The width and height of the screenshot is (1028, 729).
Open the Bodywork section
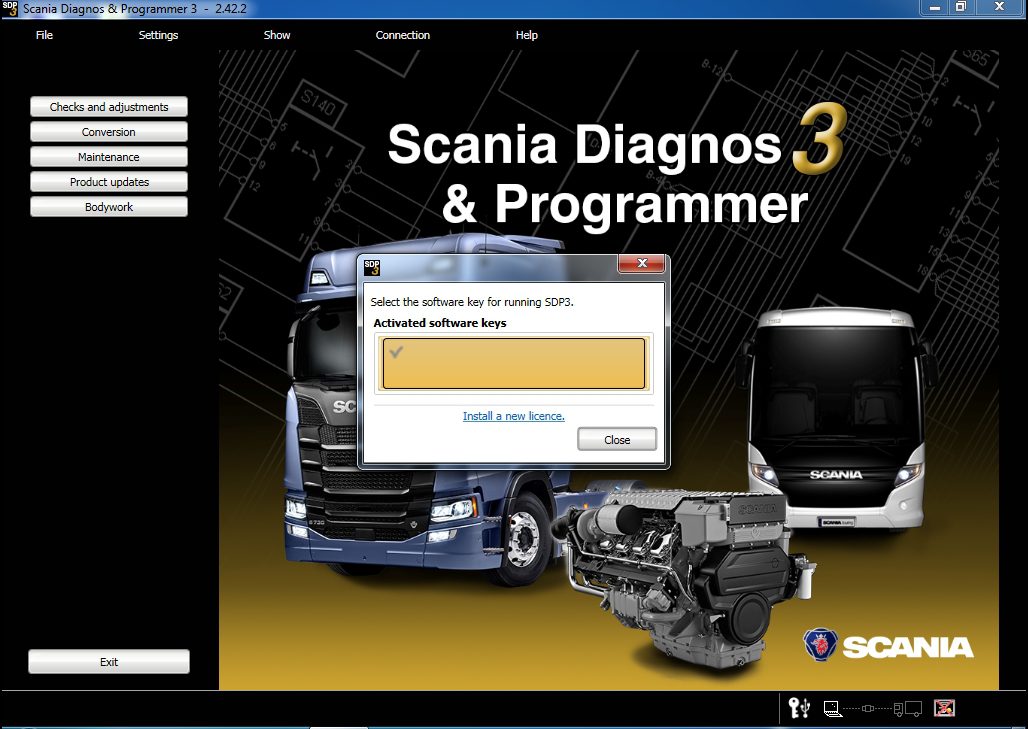(108, 206)
